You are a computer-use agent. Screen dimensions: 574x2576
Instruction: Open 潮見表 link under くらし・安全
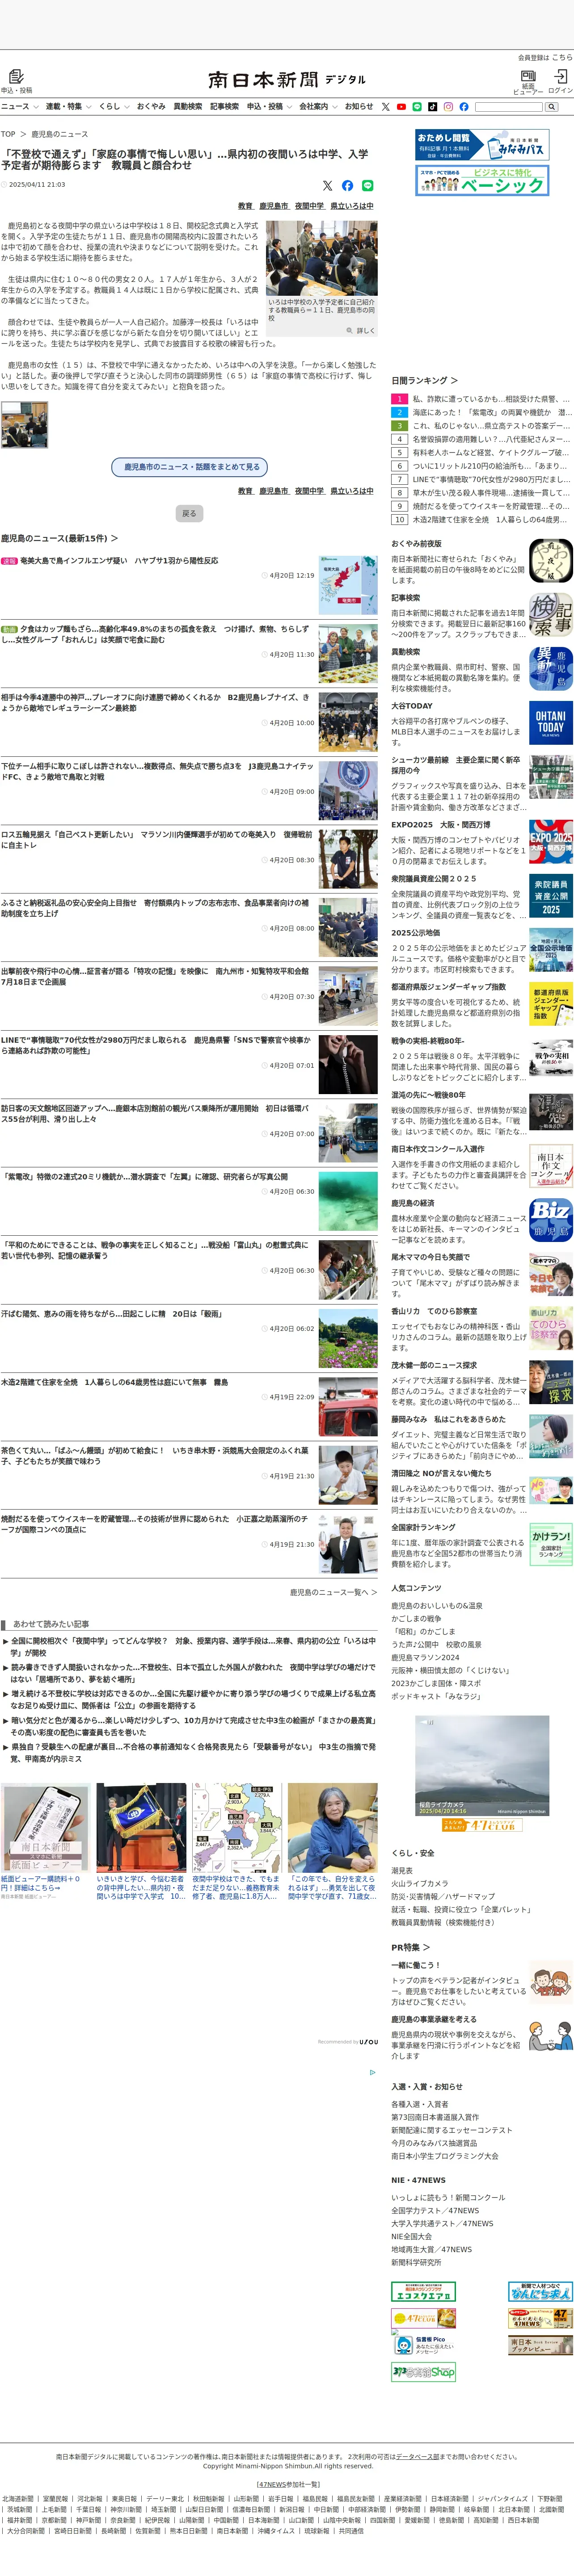tap(401, 1871)
